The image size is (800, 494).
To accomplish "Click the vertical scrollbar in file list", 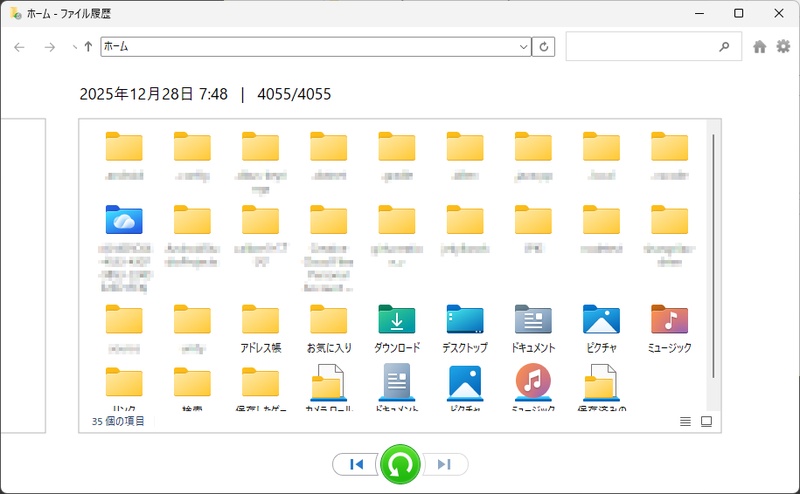I will [x=713, y=250].
